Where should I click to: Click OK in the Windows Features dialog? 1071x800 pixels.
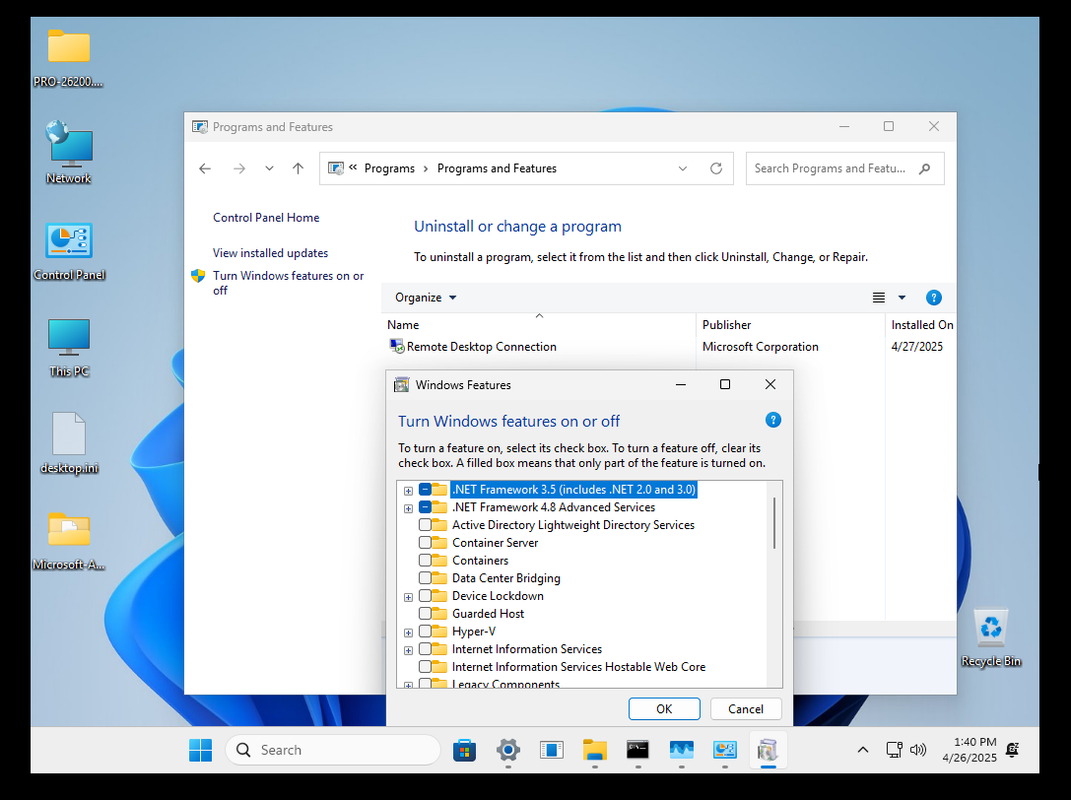click(664, 709)
